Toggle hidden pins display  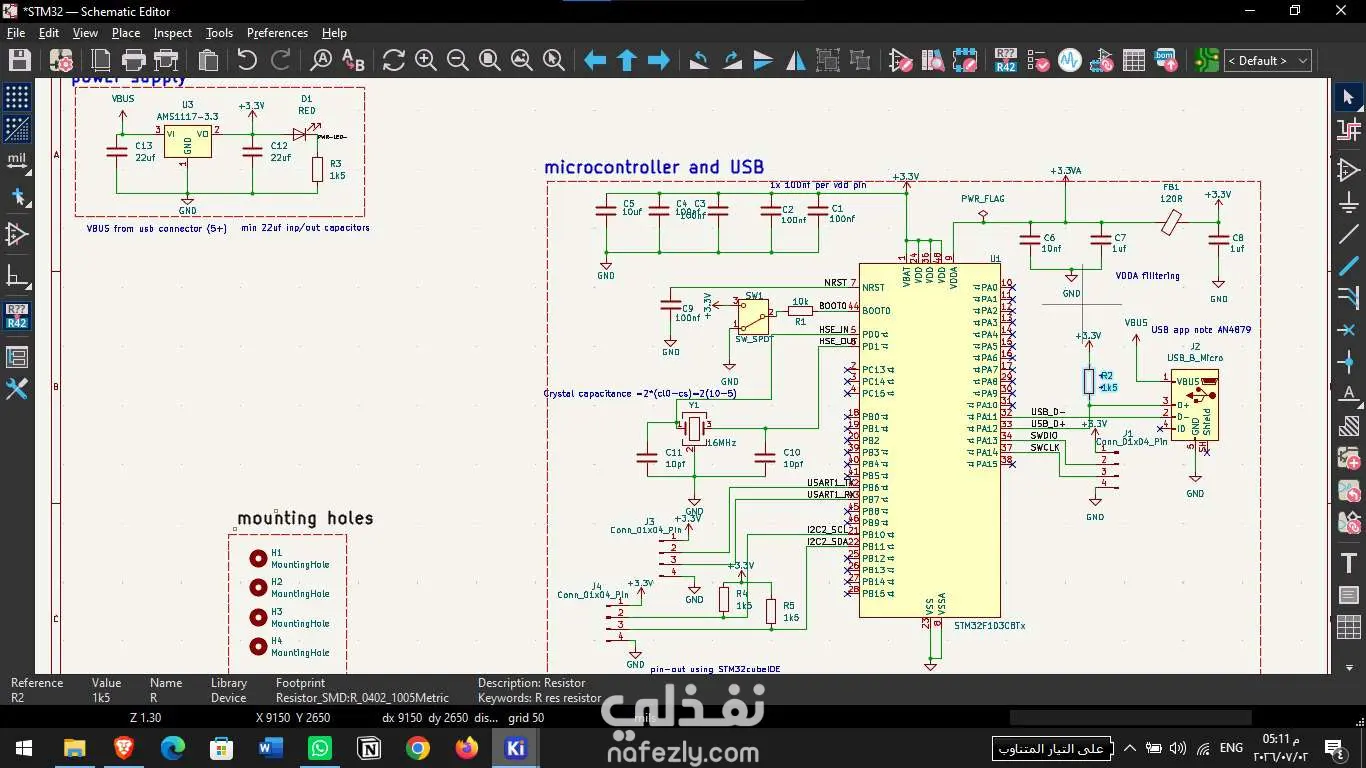[x=17, y=234]
